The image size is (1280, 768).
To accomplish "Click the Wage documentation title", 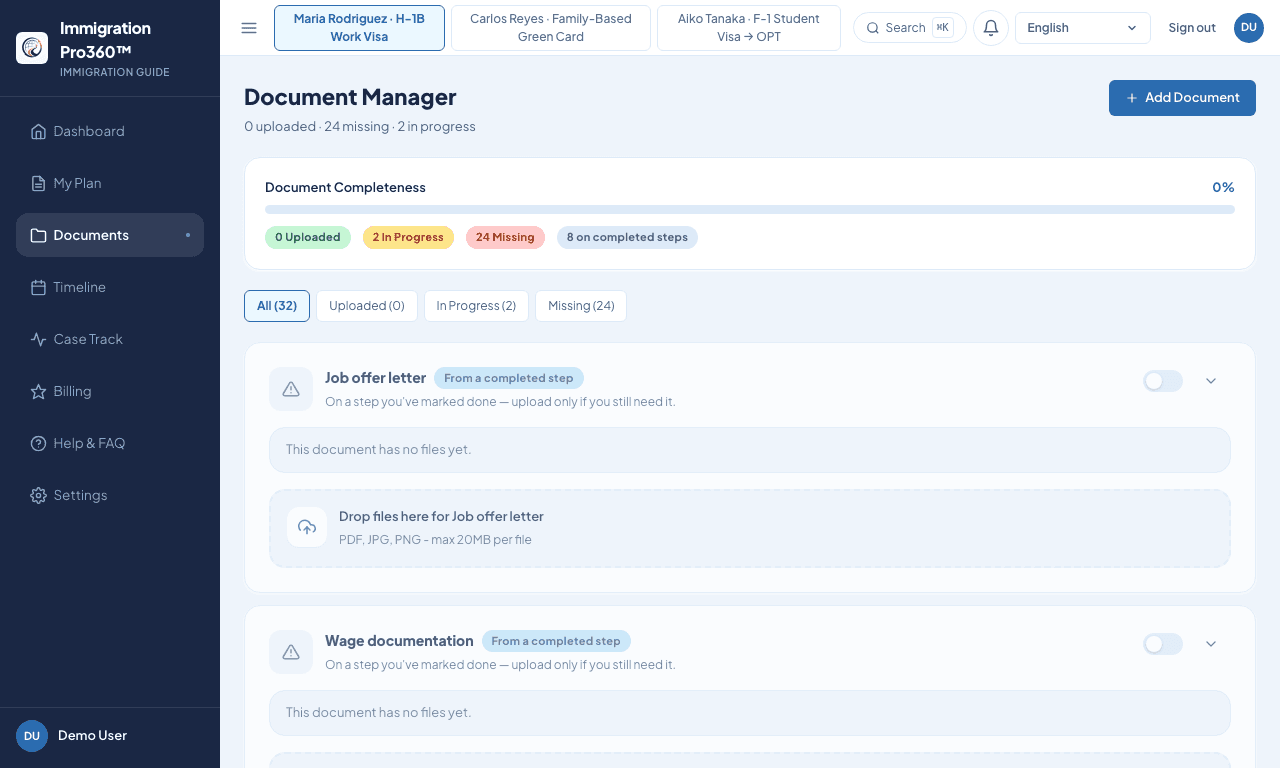I will tap(399, 641).
